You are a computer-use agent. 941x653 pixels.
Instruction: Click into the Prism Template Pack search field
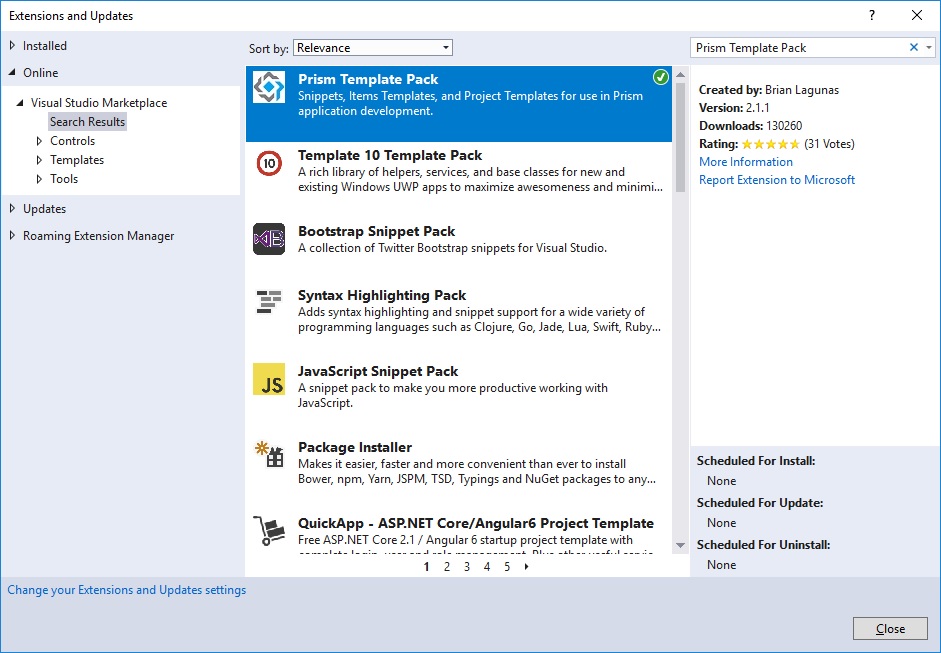point(798,48)
